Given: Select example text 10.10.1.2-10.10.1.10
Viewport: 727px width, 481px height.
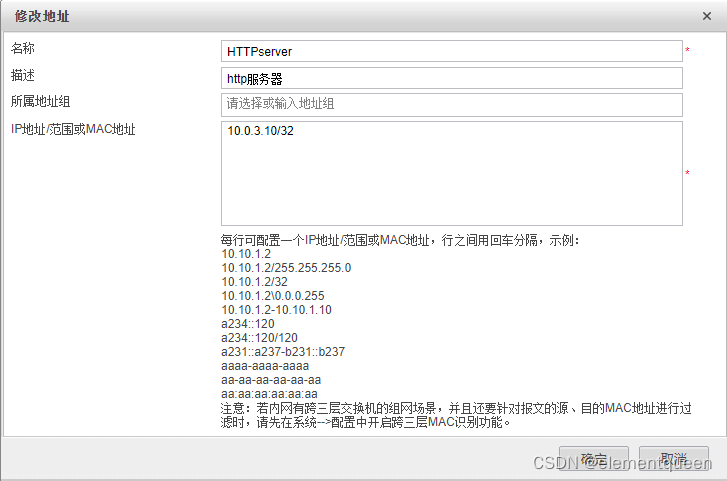Looking at the screenshot, I should (x=276, y=310).
